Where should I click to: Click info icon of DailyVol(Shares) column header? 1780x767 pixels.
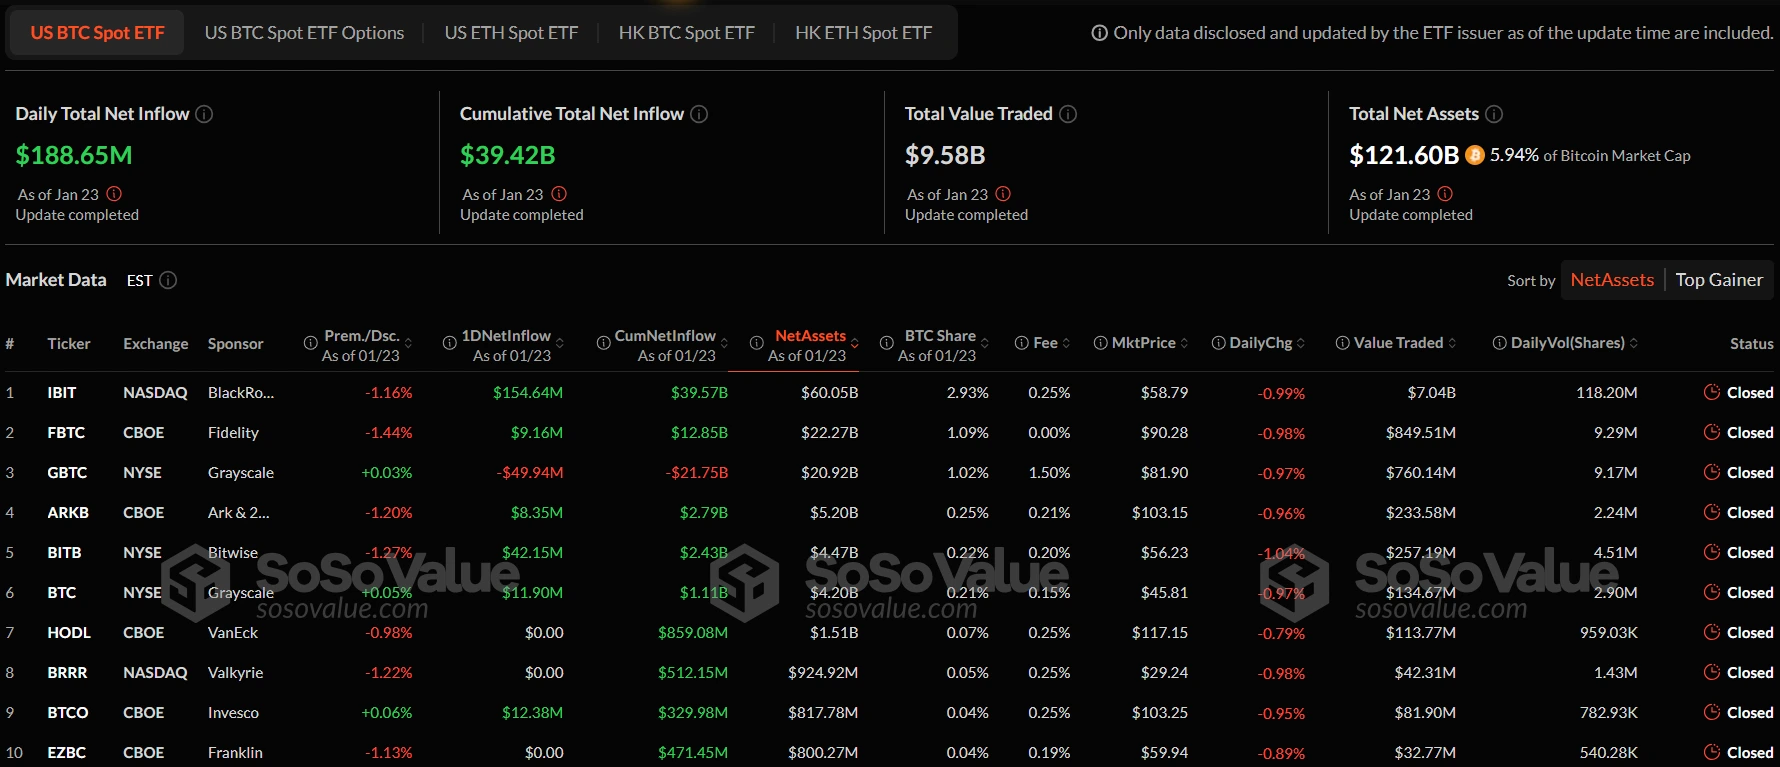pyautogui.click(x=1500, y=343)
